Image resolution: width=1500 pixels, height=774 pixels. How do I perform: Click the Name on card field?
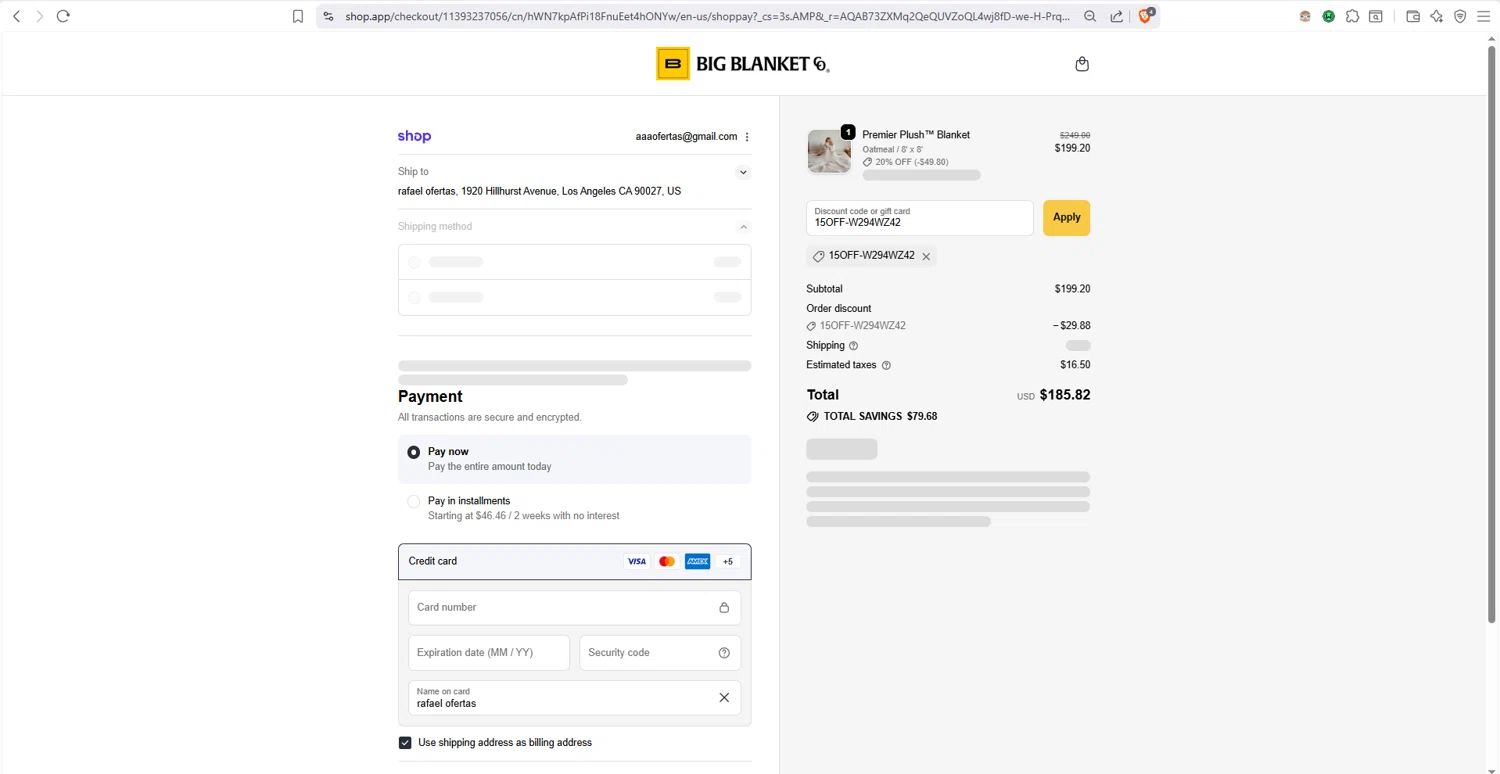click(x=574, y=698)
